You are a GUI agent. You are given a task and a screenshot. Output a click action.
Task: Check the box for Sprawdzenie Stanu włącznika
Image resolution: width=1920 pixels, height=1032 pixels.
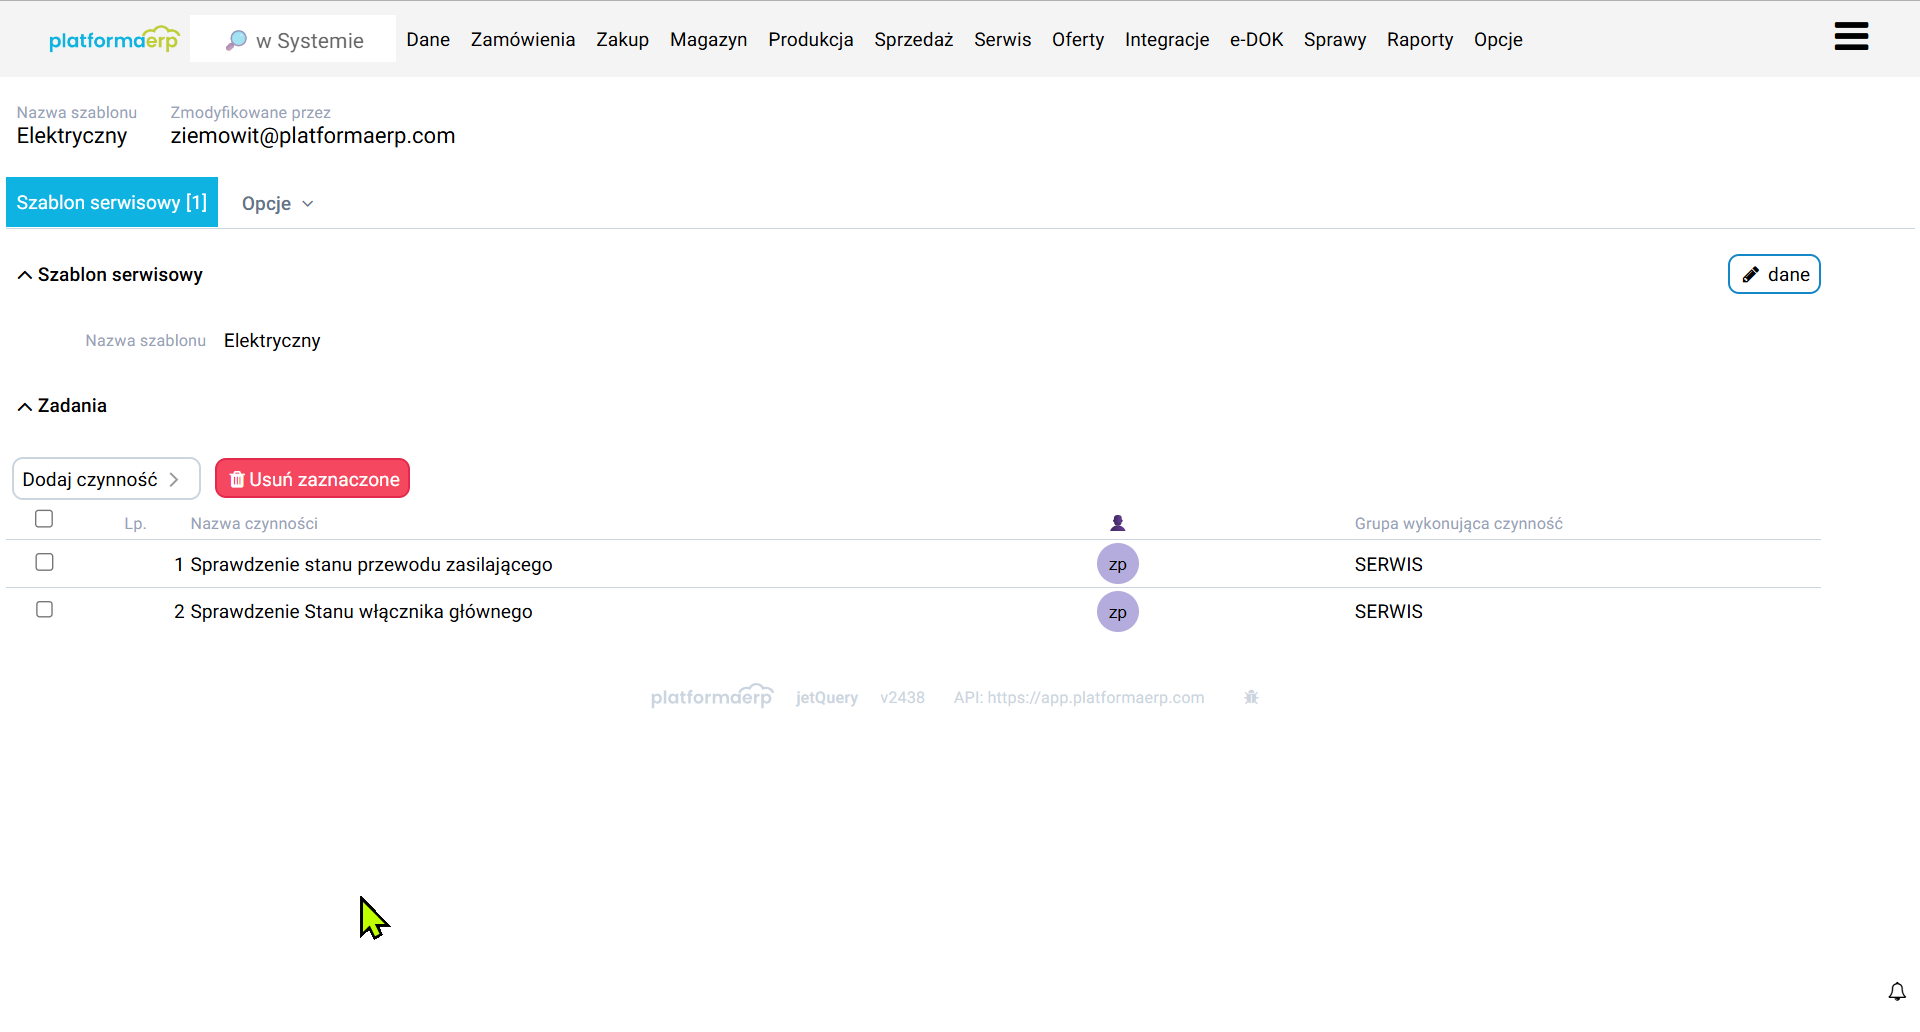[44, 609]
